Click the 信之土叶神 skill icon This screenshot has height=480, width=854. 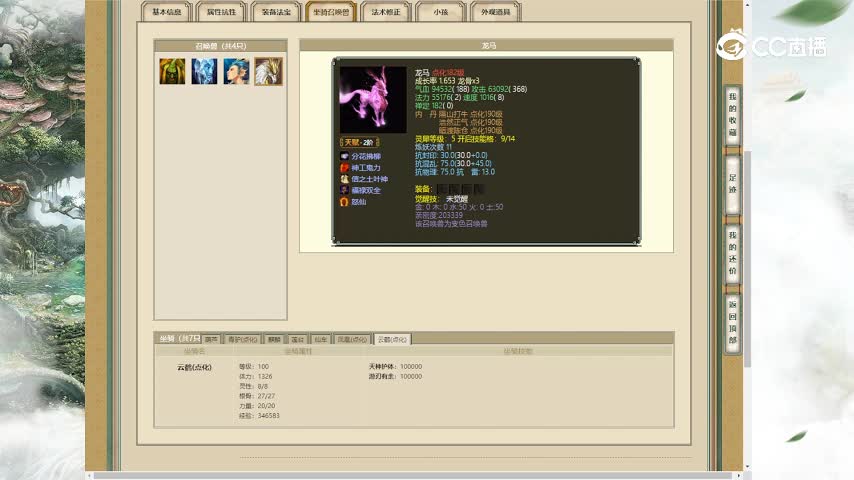pos(344,179)
